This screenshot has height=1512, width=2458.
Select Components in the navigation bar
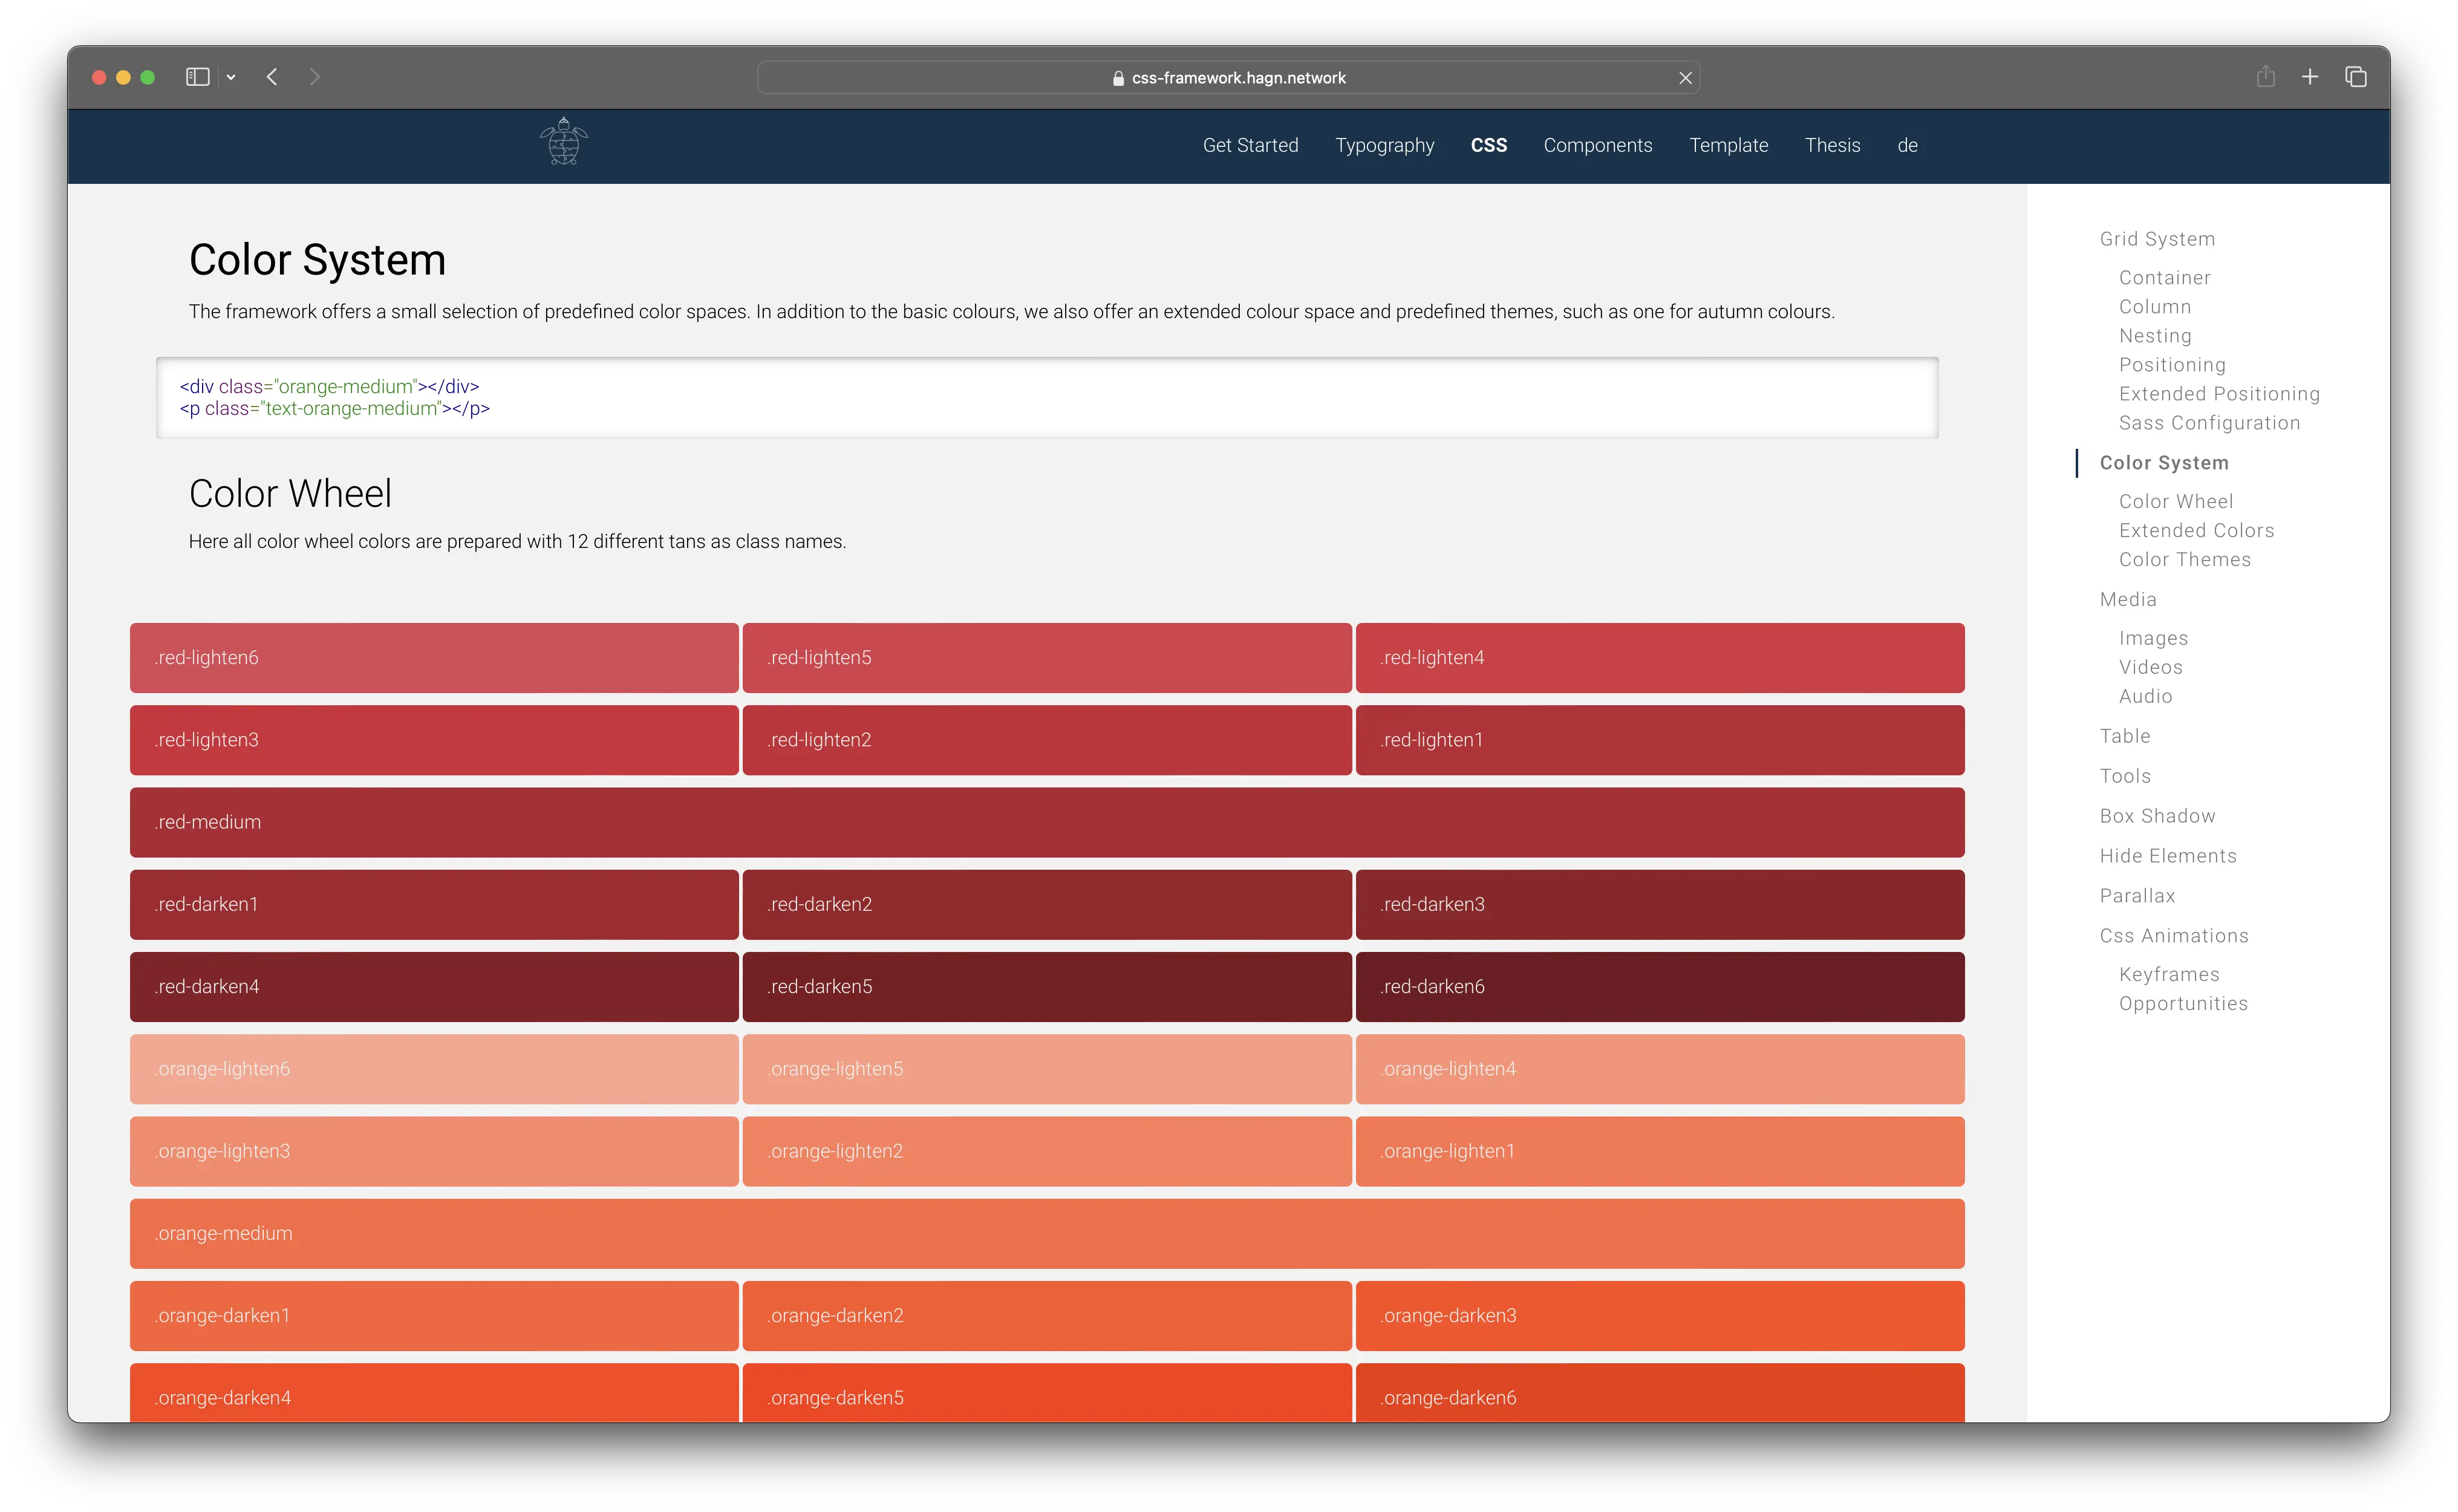point(1597,145)
